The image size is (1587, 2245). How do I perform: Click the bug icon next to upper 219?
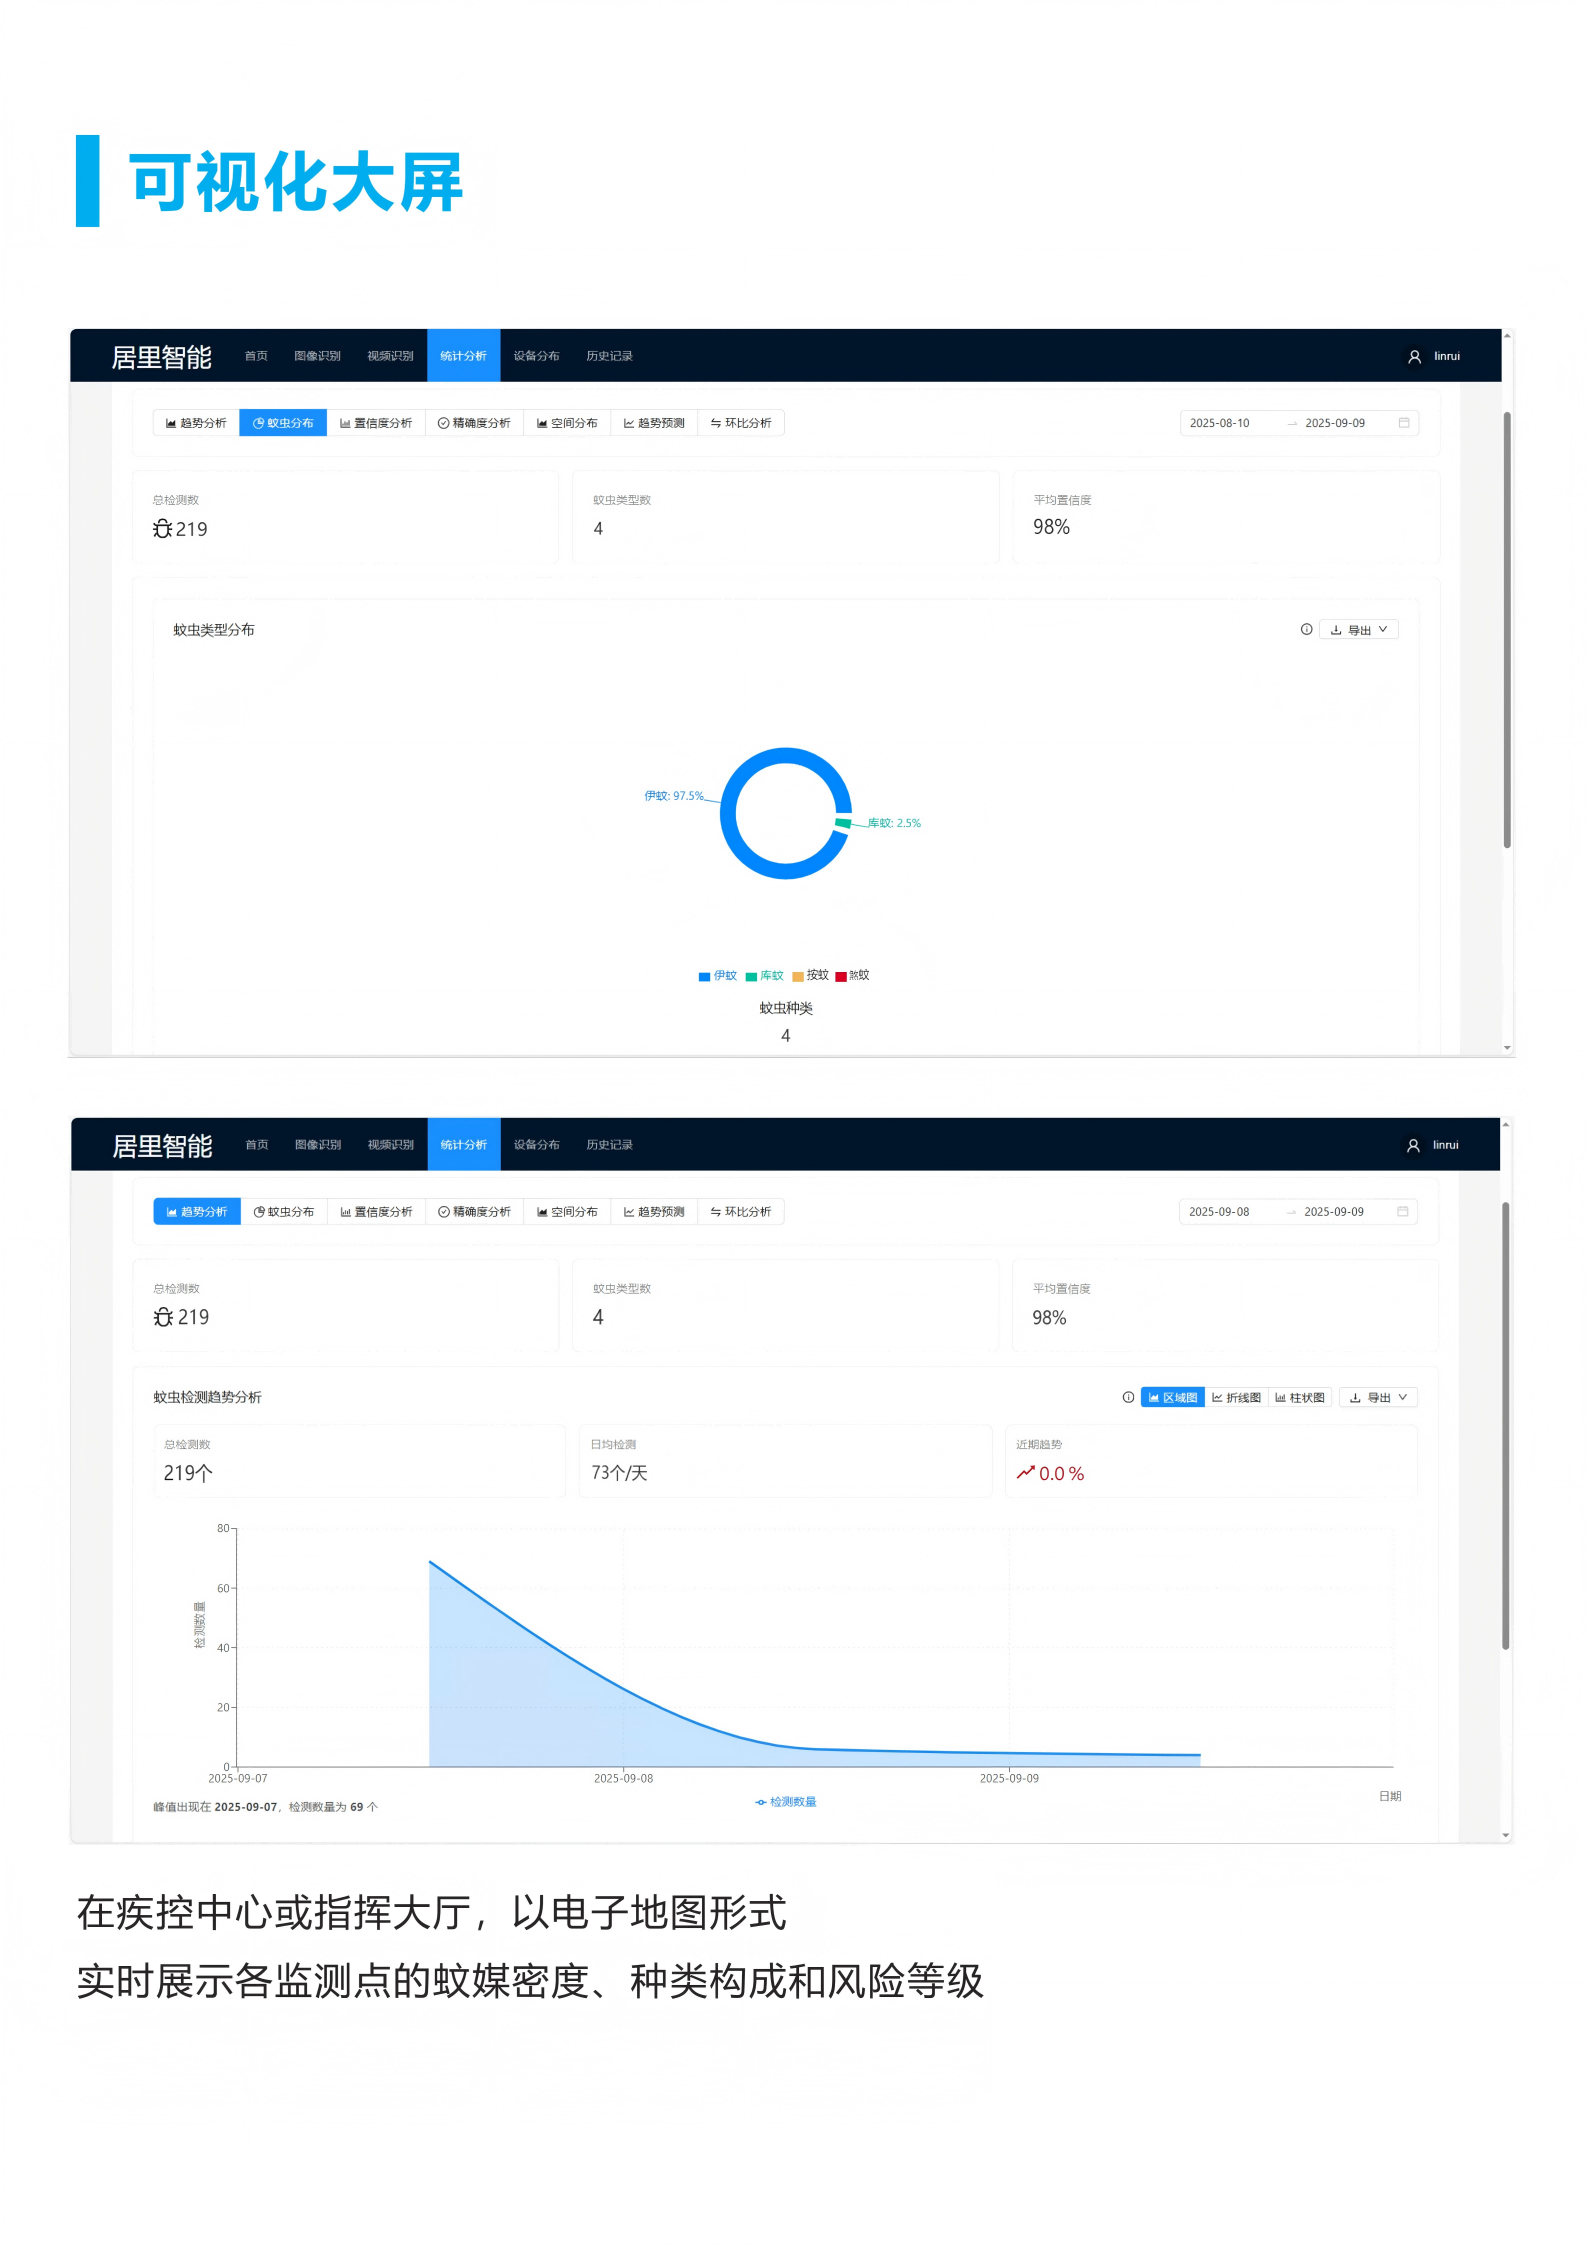pyautogui.click(x=163, y=529)
